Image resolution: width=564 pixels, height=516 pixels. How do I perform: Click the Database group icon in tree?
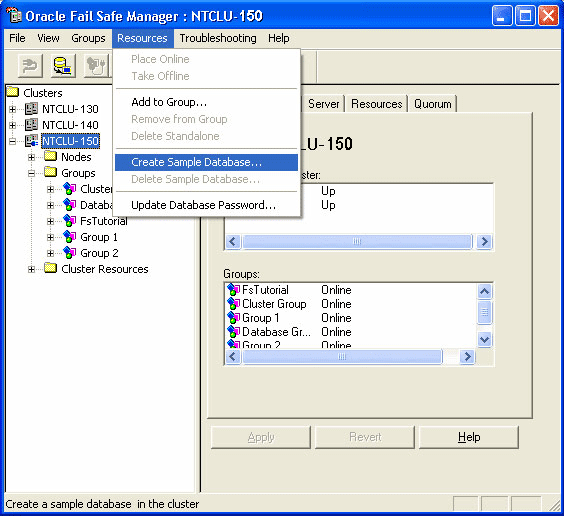(69, 205)
